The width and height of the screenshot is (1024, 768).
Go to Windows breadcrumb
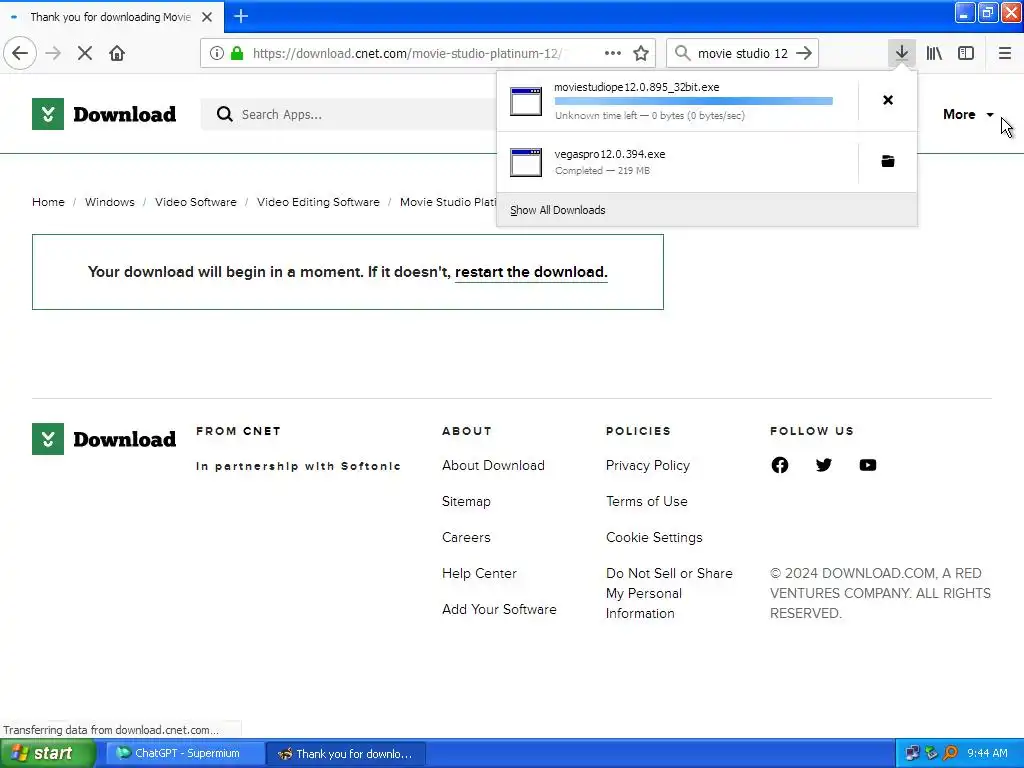pyautogui.click(x=110, y=202)
